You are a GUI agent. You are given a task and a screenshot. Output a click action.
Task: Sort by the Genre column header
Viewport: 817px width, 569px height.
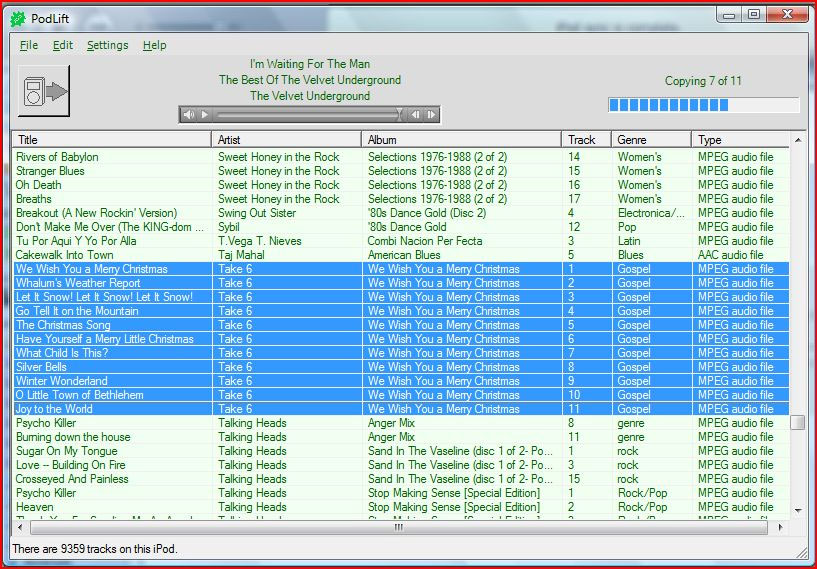[651, 140]
